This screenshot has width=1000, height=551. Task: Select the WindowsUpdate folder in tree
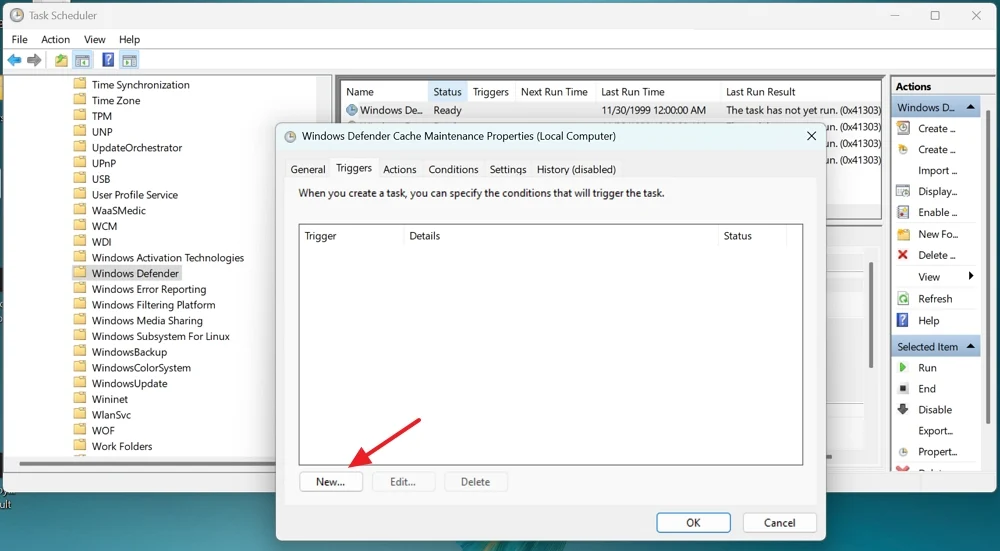129,383
